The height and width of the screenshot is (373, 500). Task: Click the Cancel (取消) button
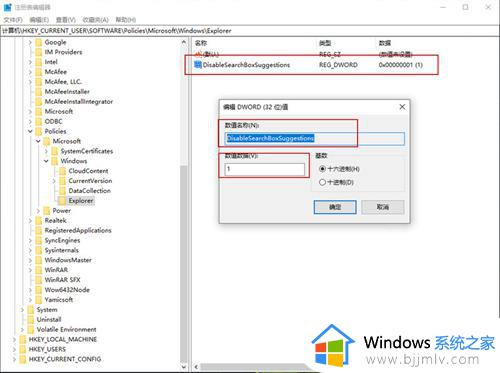pyautogui.click(x=383, y=207)
